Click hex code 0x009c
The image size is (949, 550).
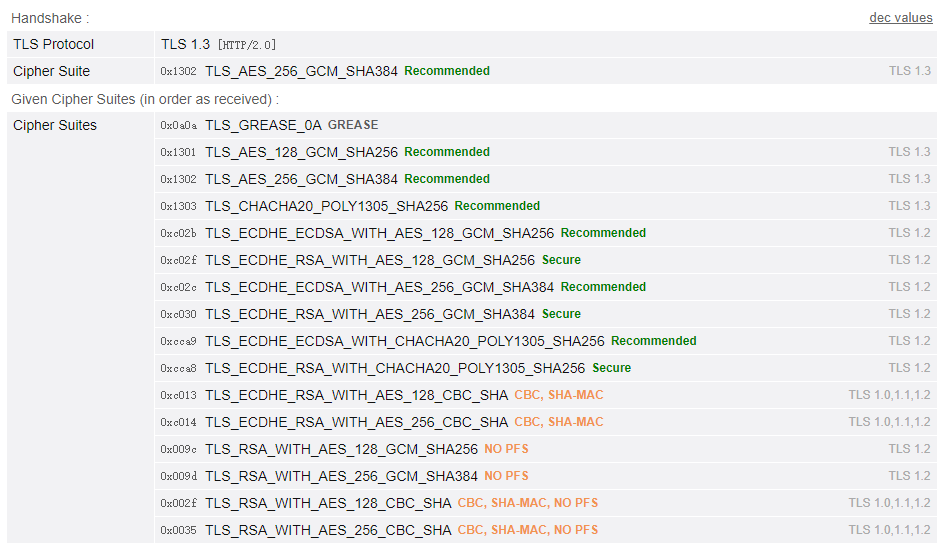tap(179, 450)
